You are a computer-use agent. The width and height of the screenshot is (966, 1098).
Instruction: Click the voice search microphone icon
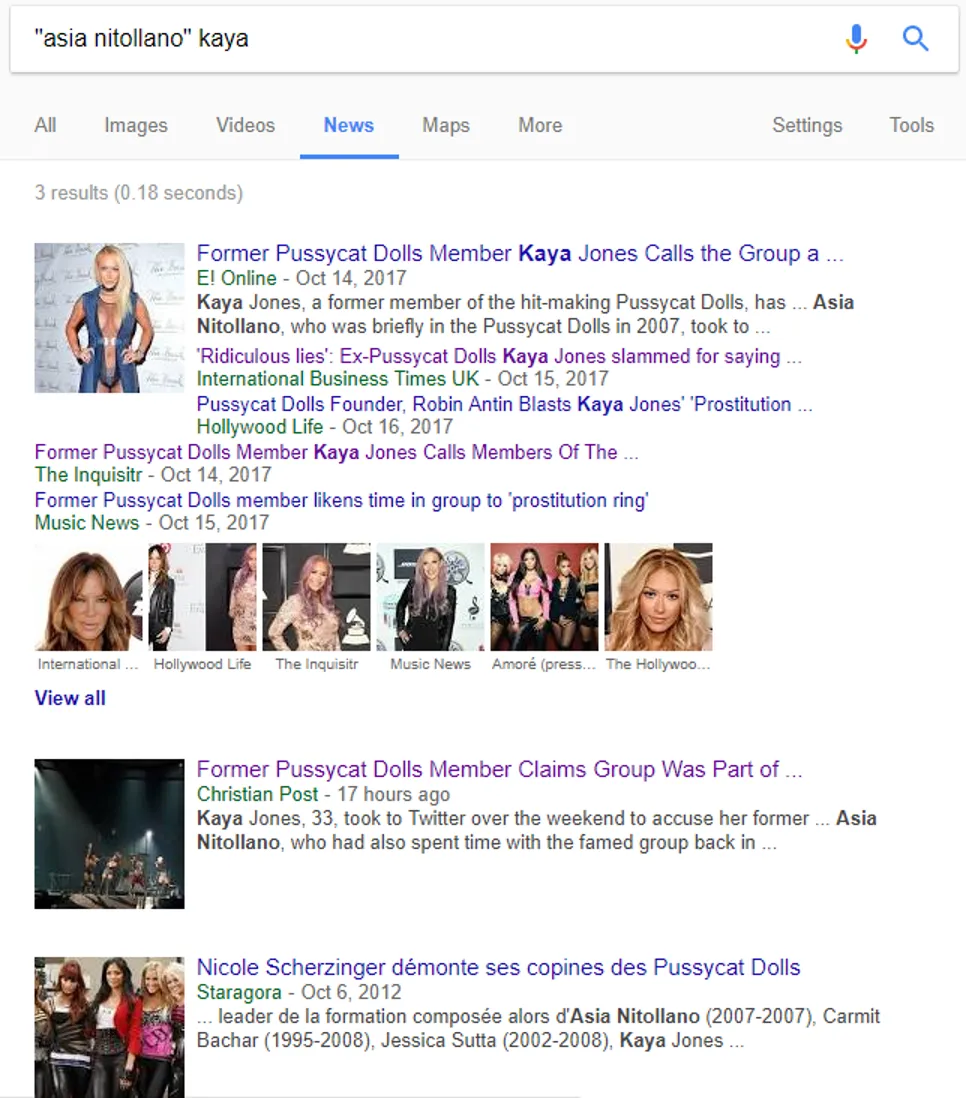856,39
